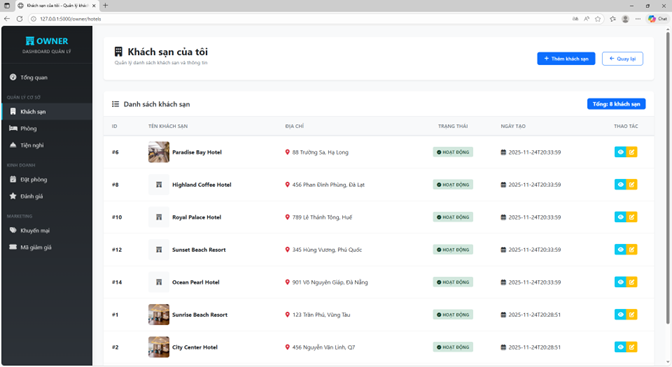Viewport: 672px width, 367px height.
Task: Open browser profile icon
Action: point(625,19)
